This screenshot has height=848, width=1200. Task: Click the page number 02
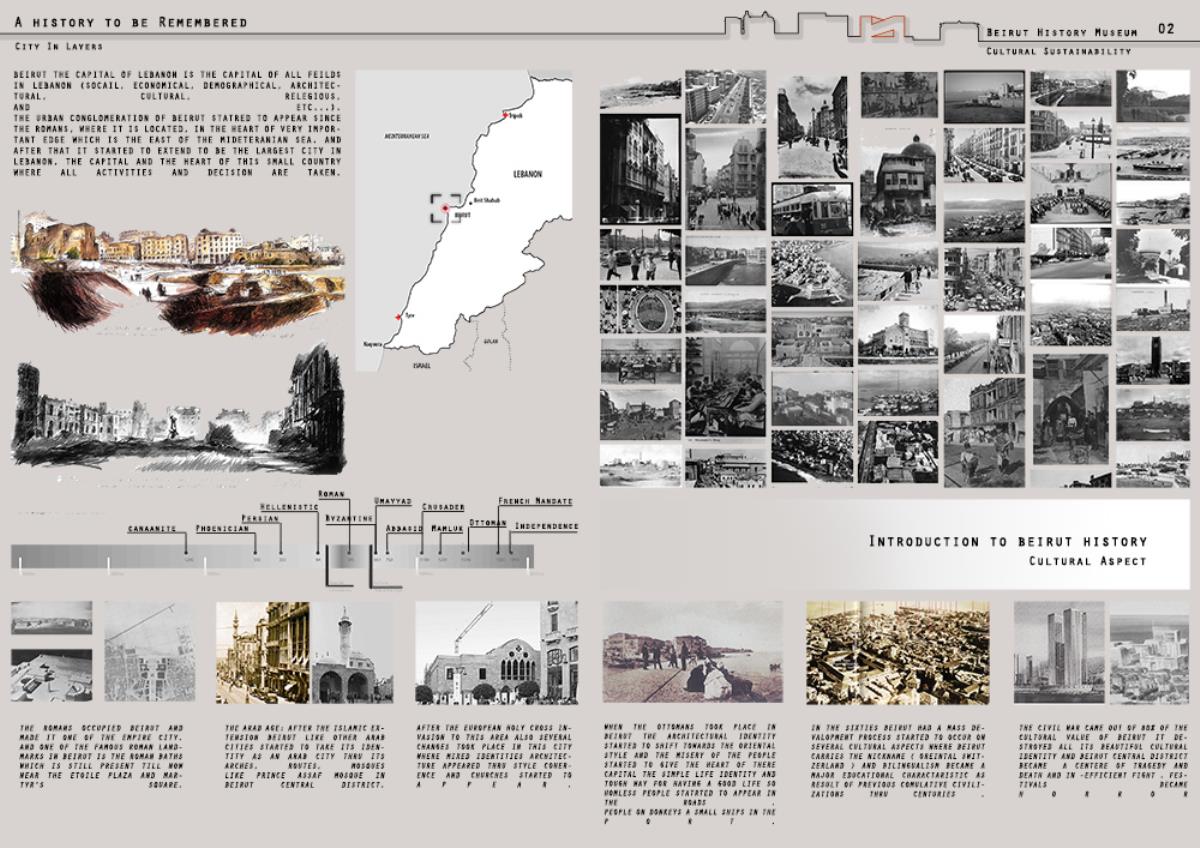1166,29
